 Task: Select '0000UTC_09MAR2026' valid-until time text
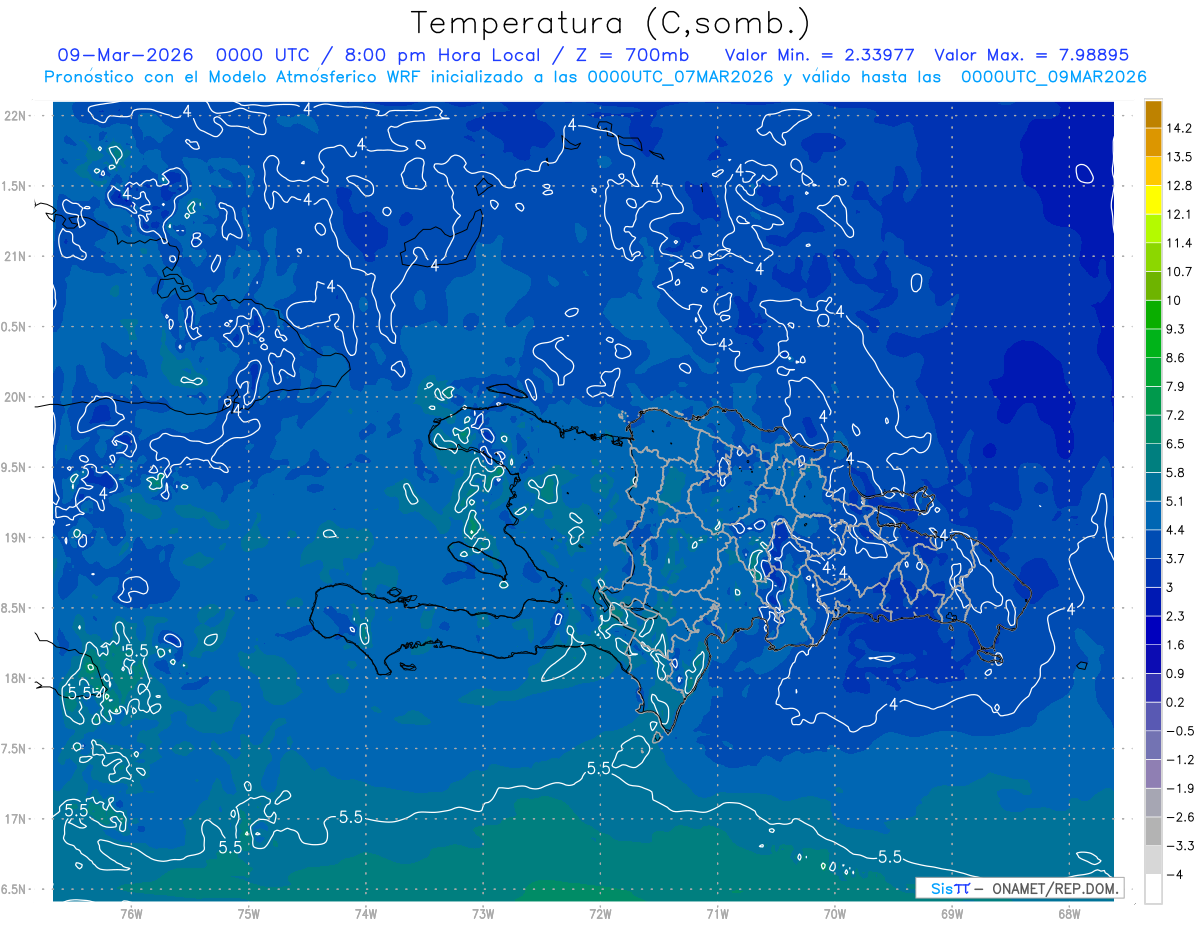coord(1053,77)
